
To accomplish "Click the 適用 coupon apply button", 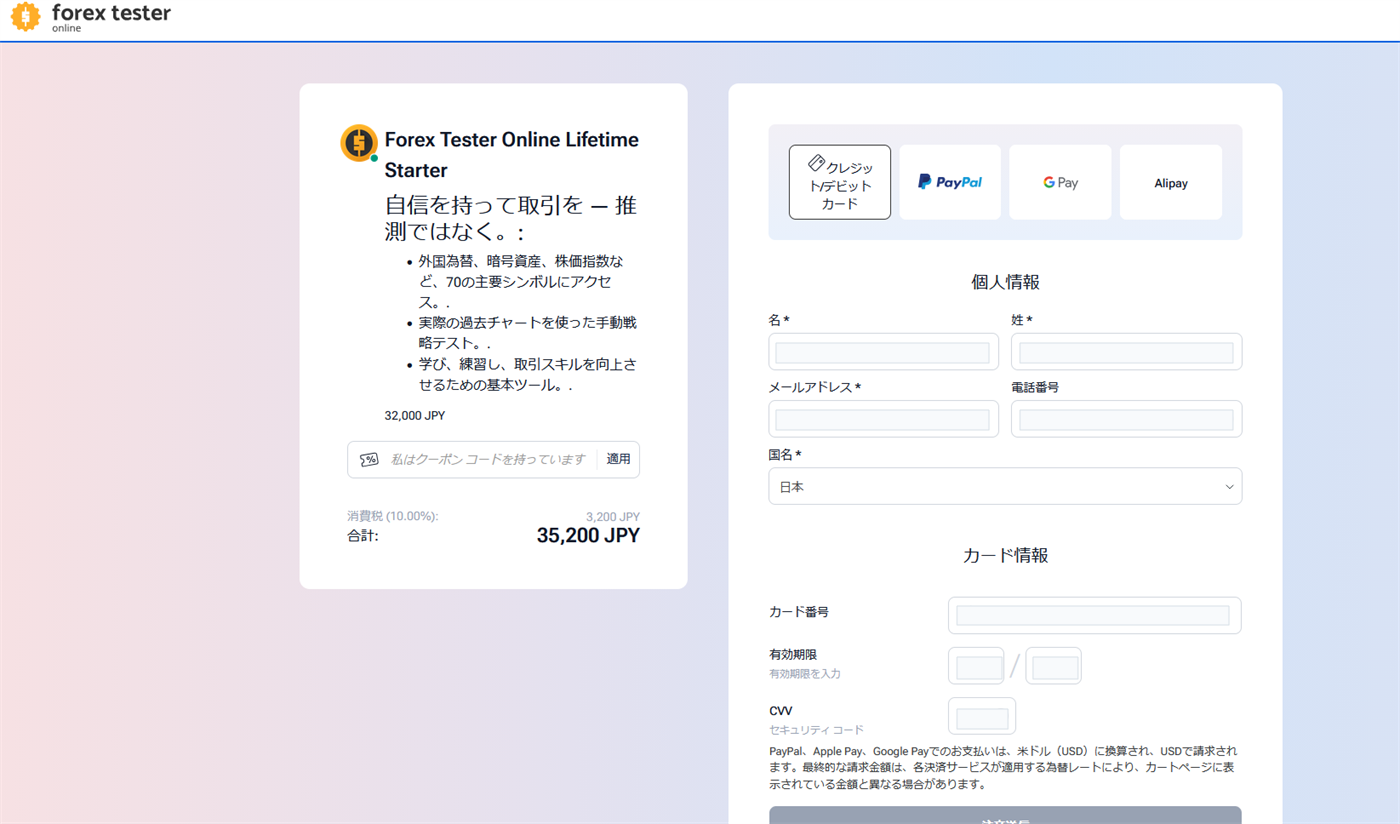I will click(618, 459).
